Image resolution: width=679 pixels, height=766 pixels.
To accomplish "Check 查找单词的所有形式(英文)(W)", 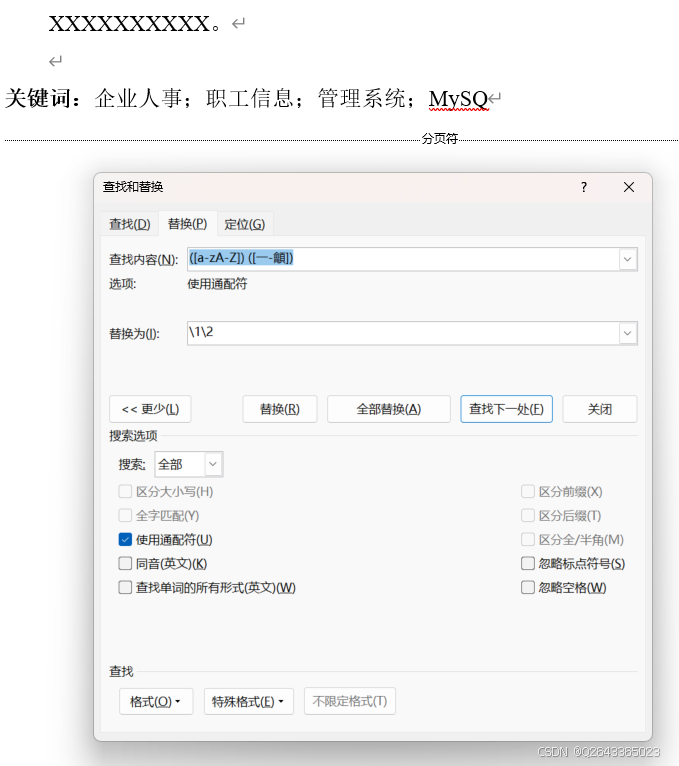I will [125, 587].
